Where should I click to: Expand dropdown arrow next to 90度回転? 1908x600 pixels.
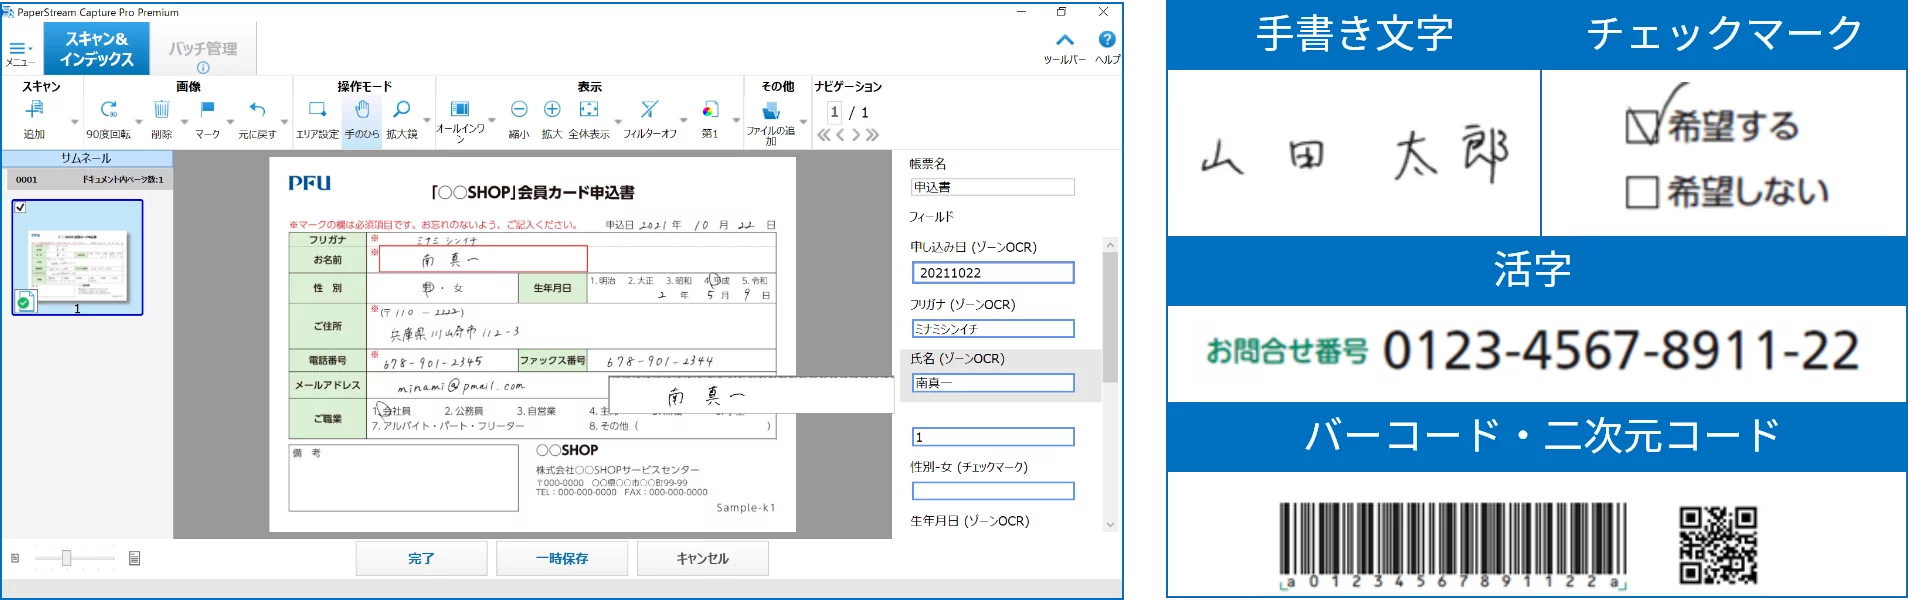138,122
